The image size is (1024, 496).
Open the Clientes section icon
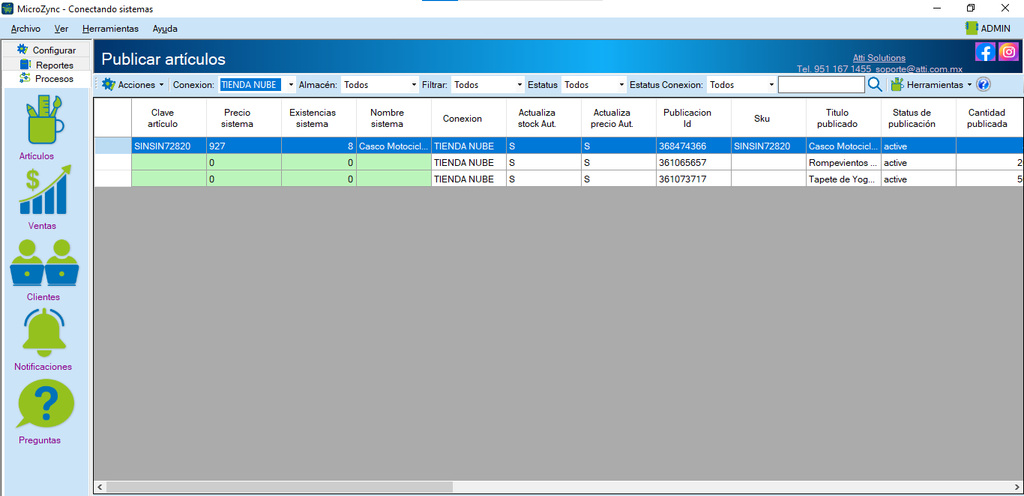(x=44, y=263)
